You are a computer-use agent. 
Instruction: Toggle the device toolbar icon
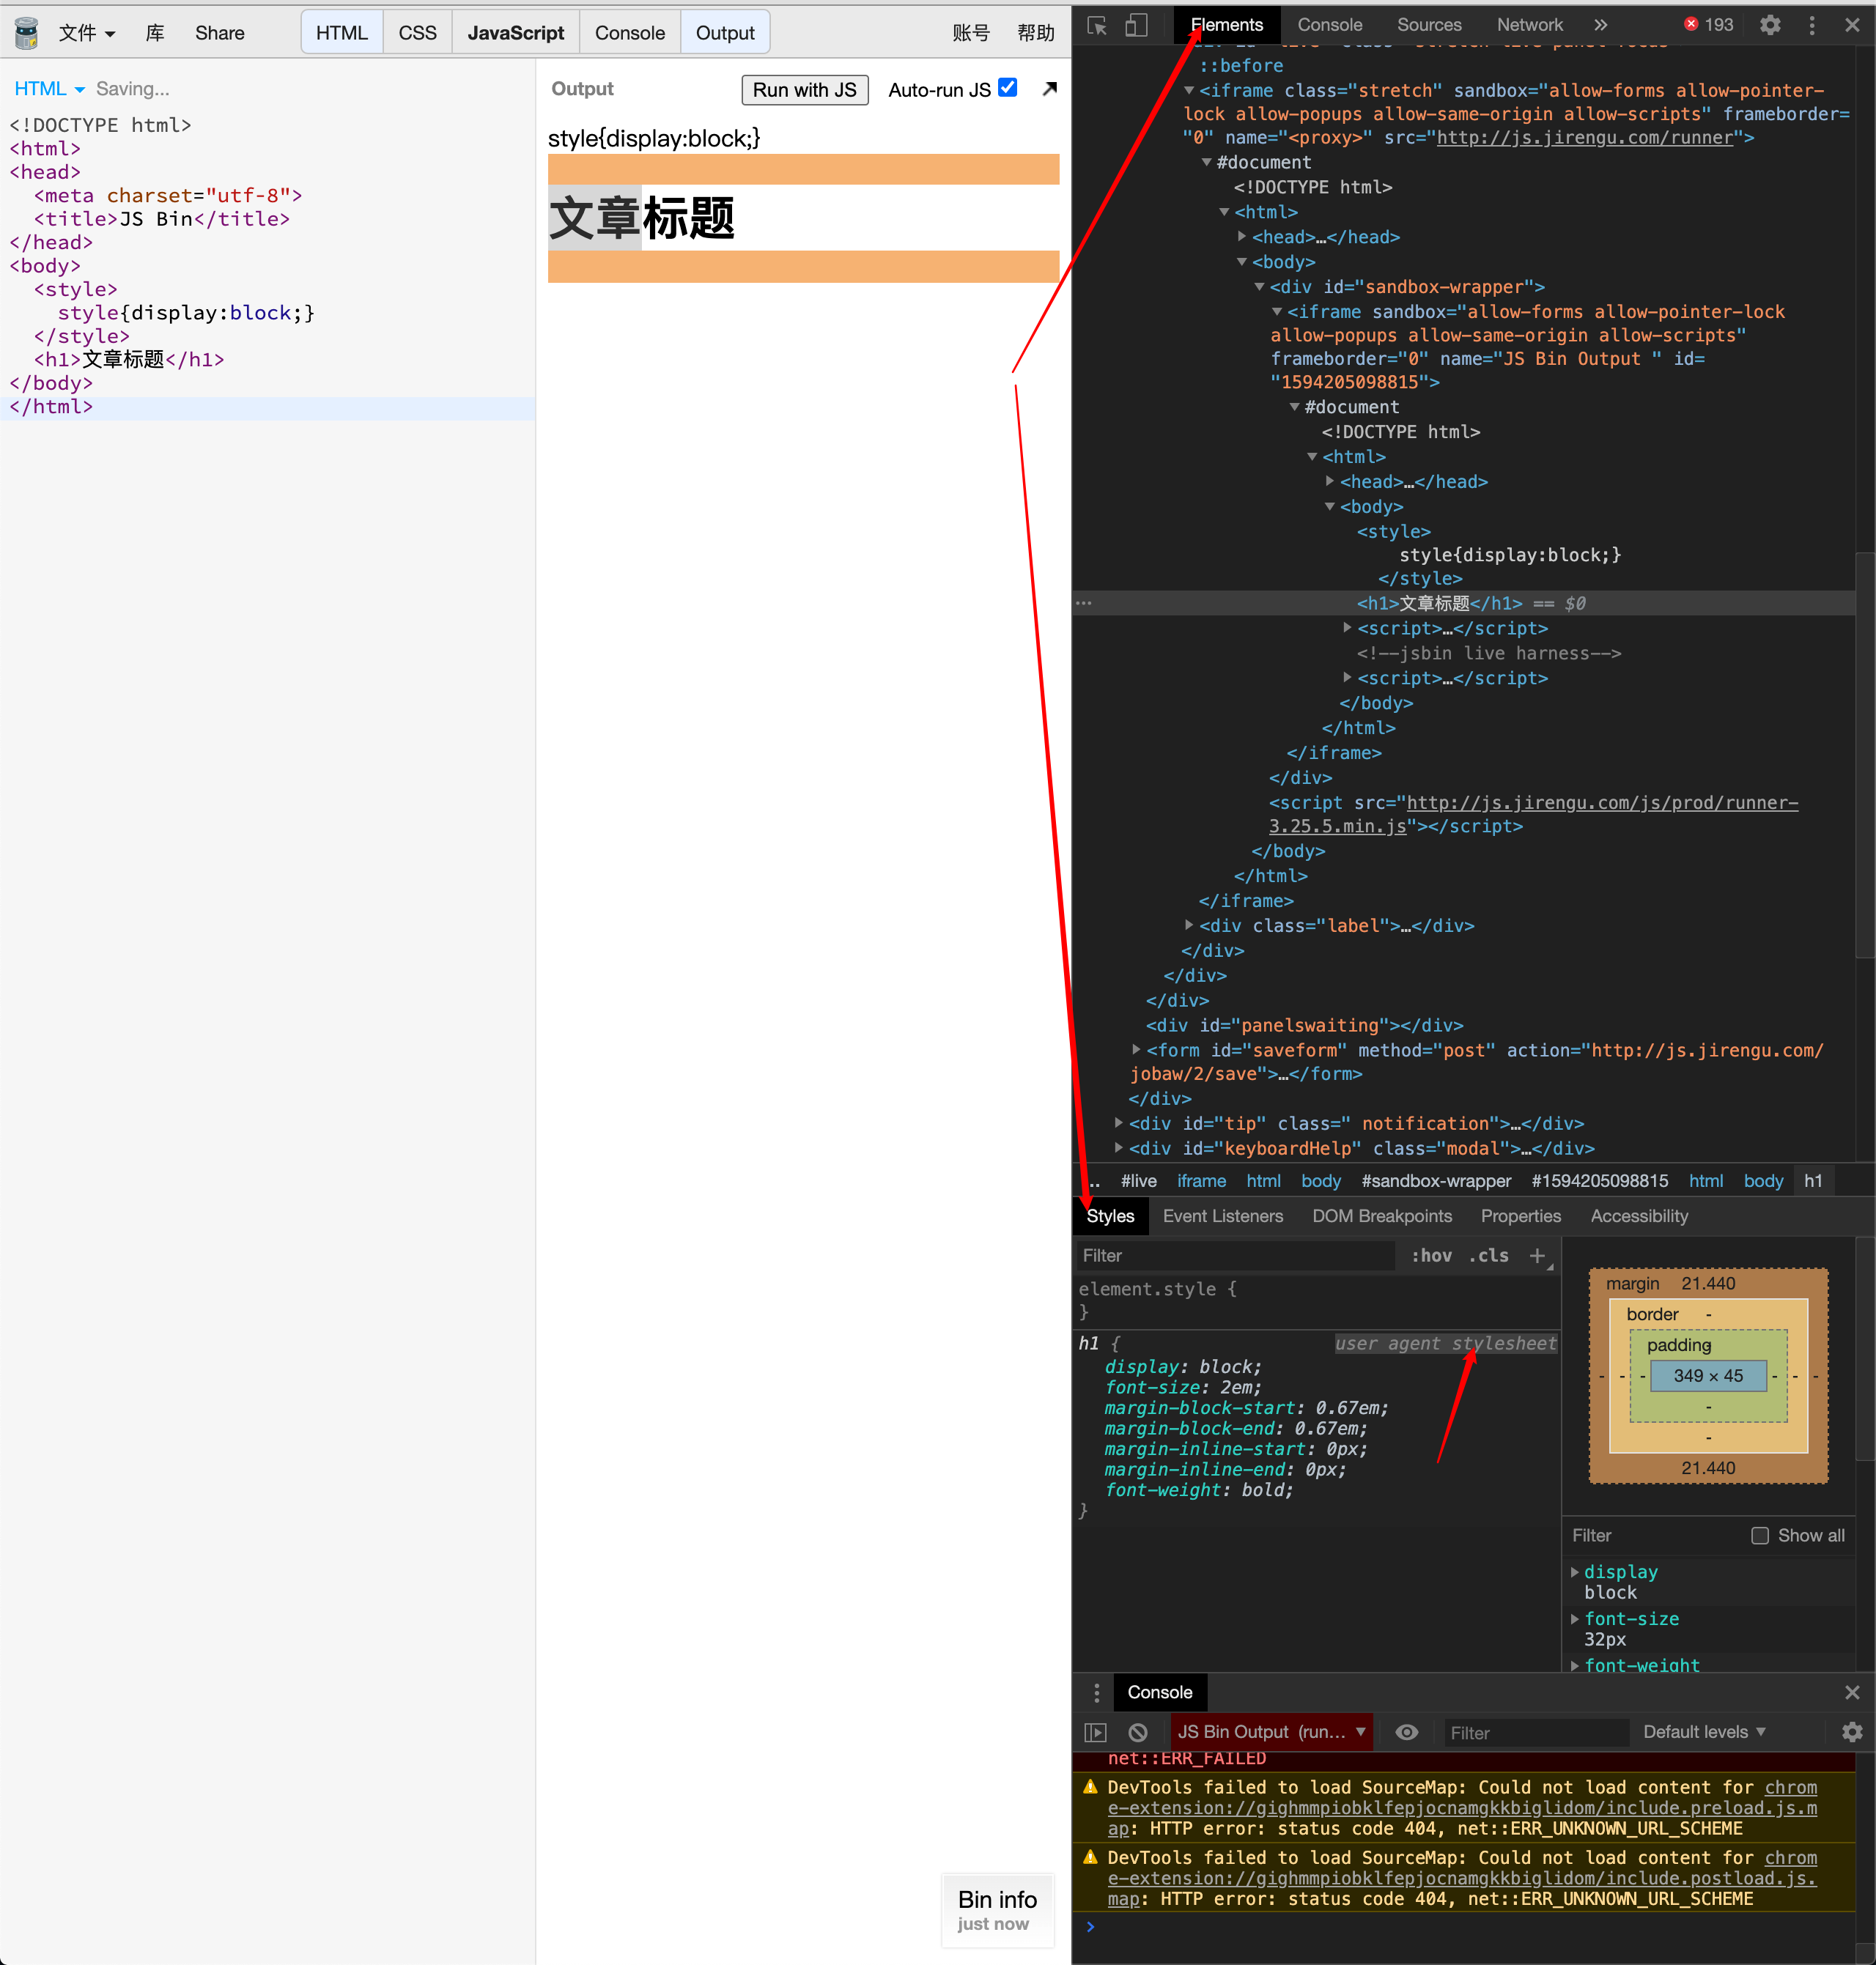[1136, 25]
